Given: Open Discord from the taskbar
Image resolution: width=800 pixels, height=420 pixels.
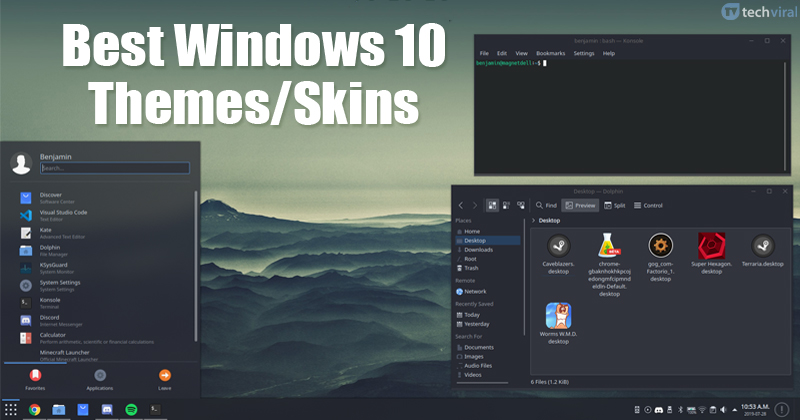Looking at the screenshot, I should (x=107, y=409).
